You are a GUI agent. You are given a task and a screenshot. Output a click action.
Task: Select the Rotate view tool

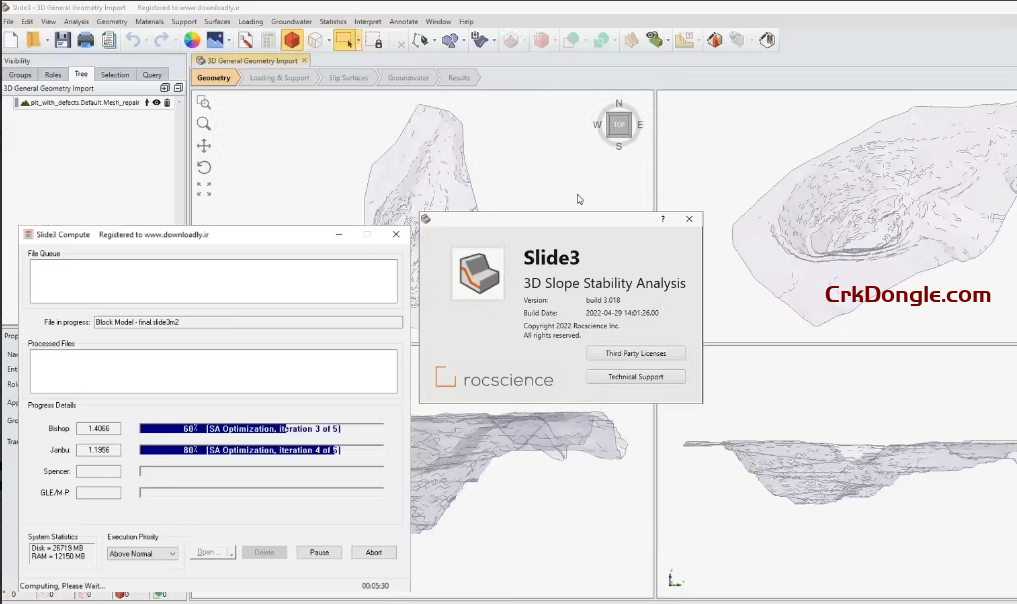[204, 167]
